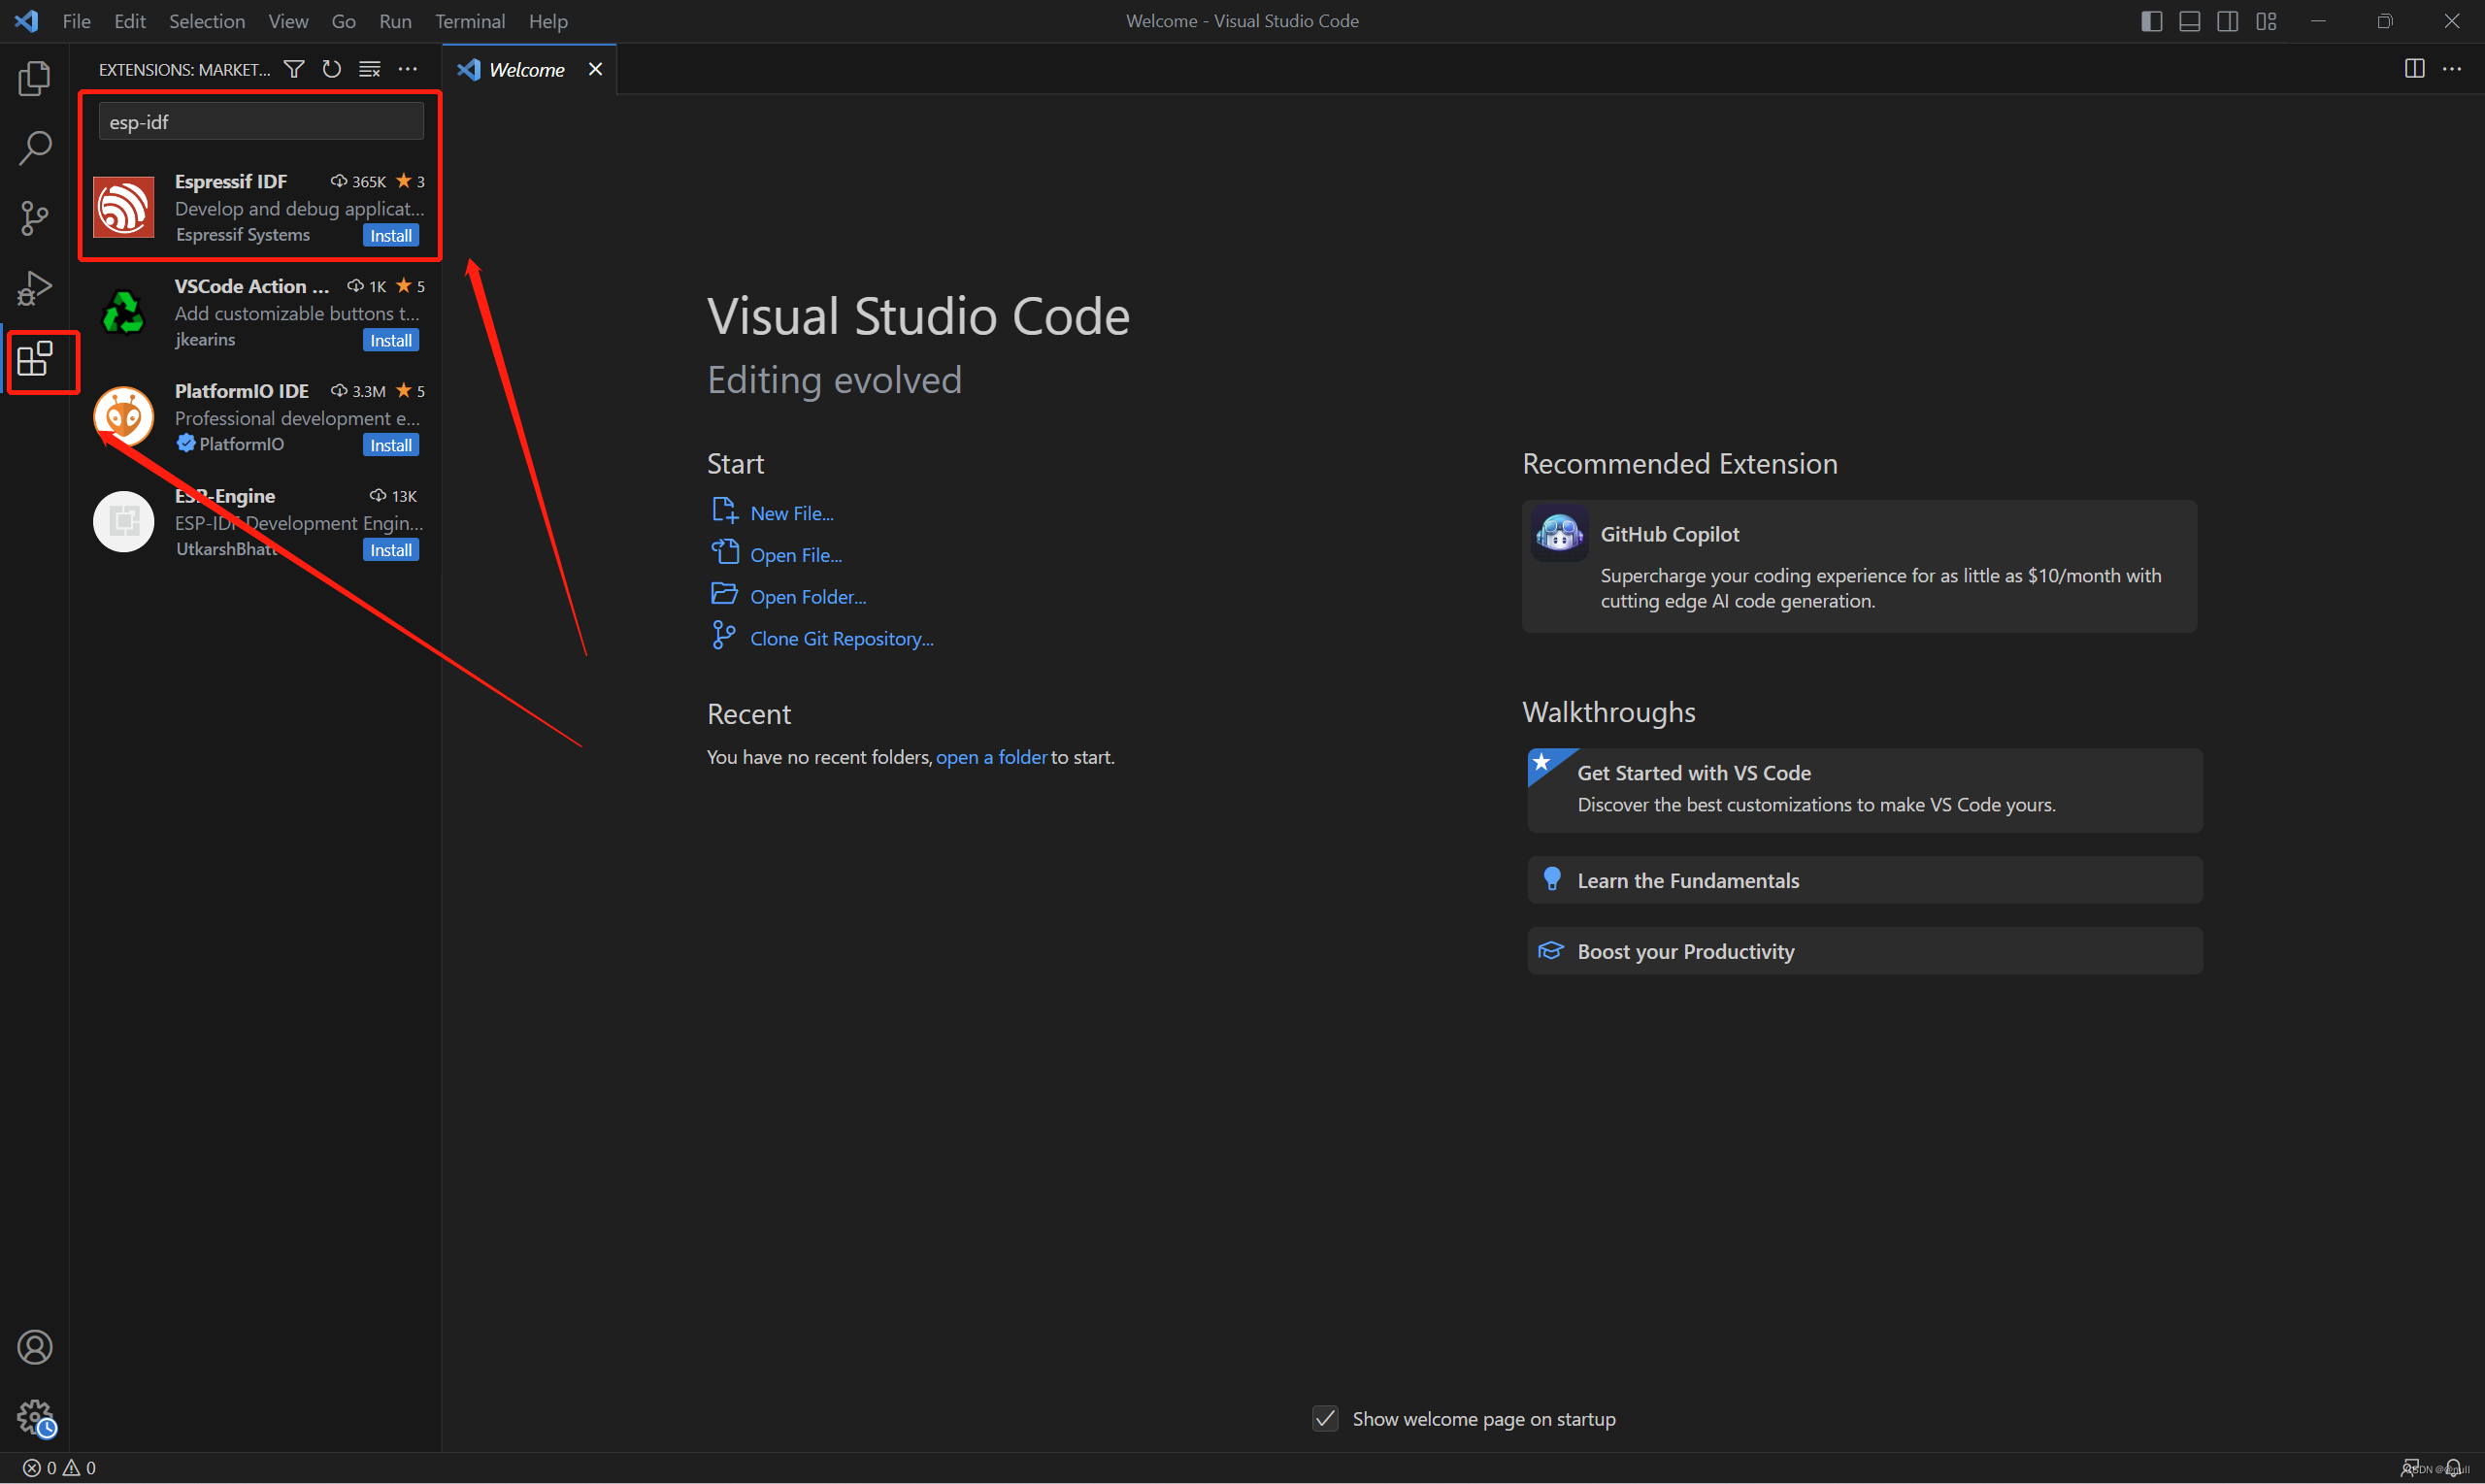The width and height of the screenshot is (2485, 1484).
Task: Focus the esp-idf extensions search box
Action: 261,122
